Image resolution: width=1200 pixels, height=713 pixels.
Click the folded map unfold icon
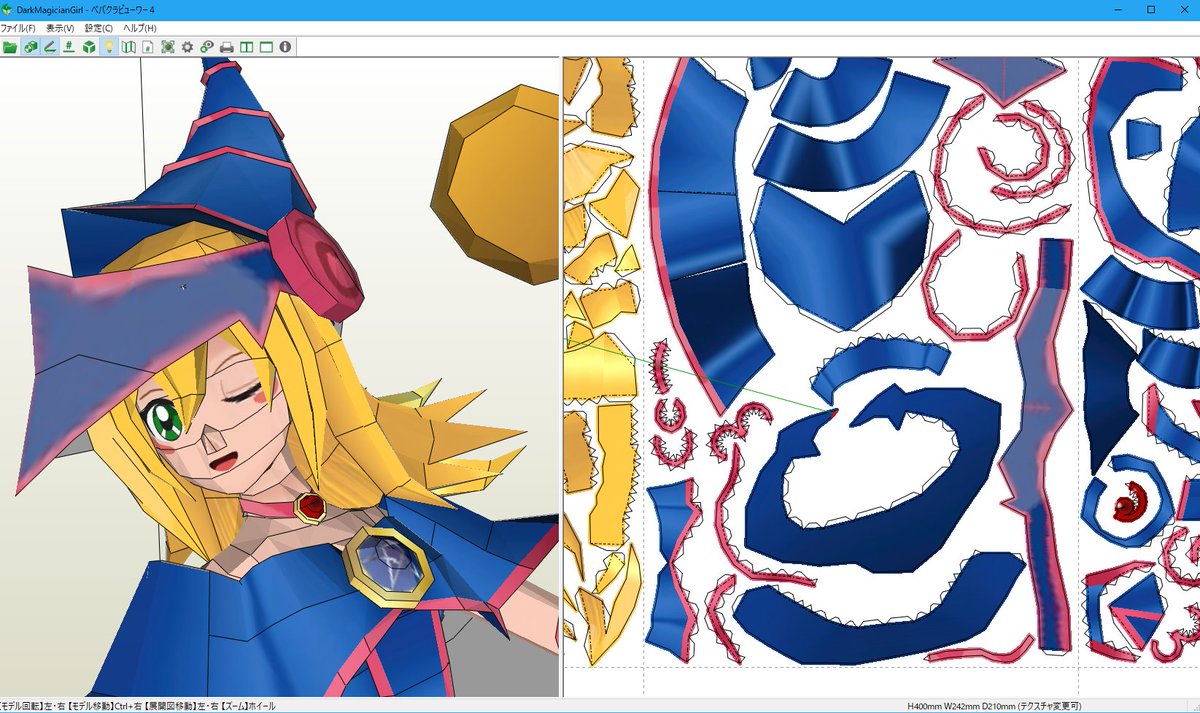[x=128, y=47]
